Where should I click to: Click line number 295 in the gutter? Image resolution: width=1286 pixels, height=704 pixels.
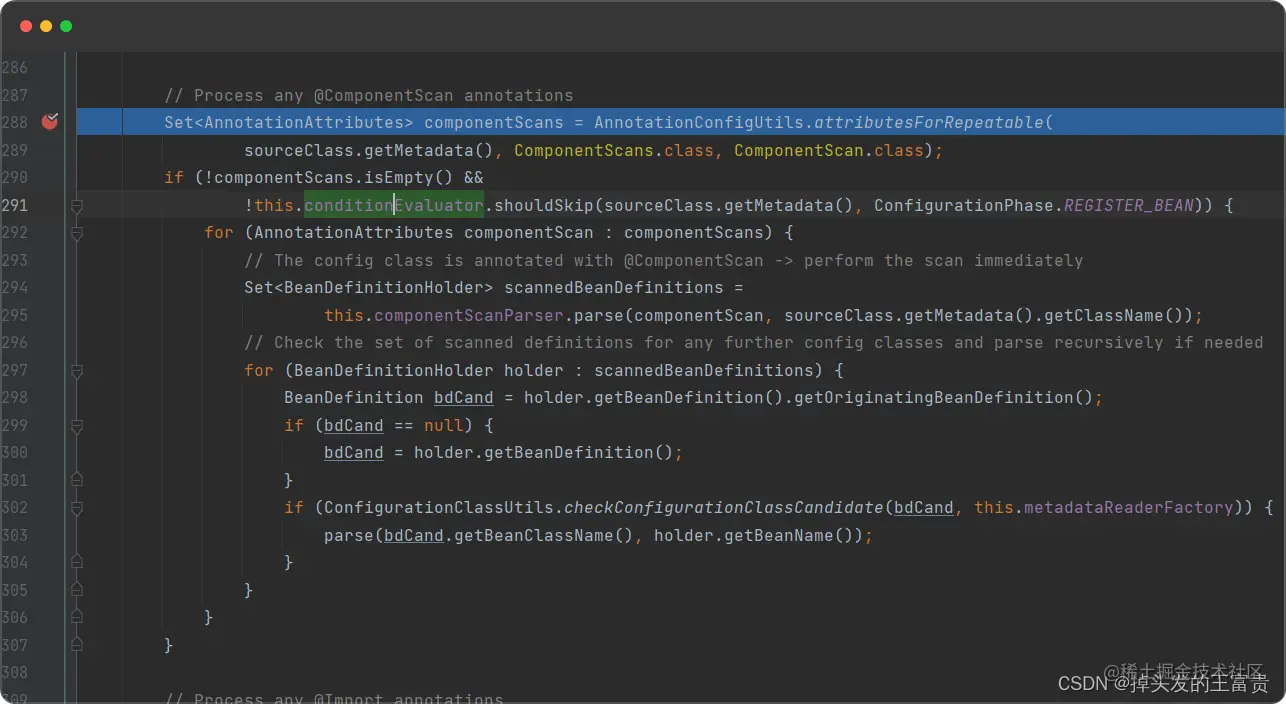point(15,316)
